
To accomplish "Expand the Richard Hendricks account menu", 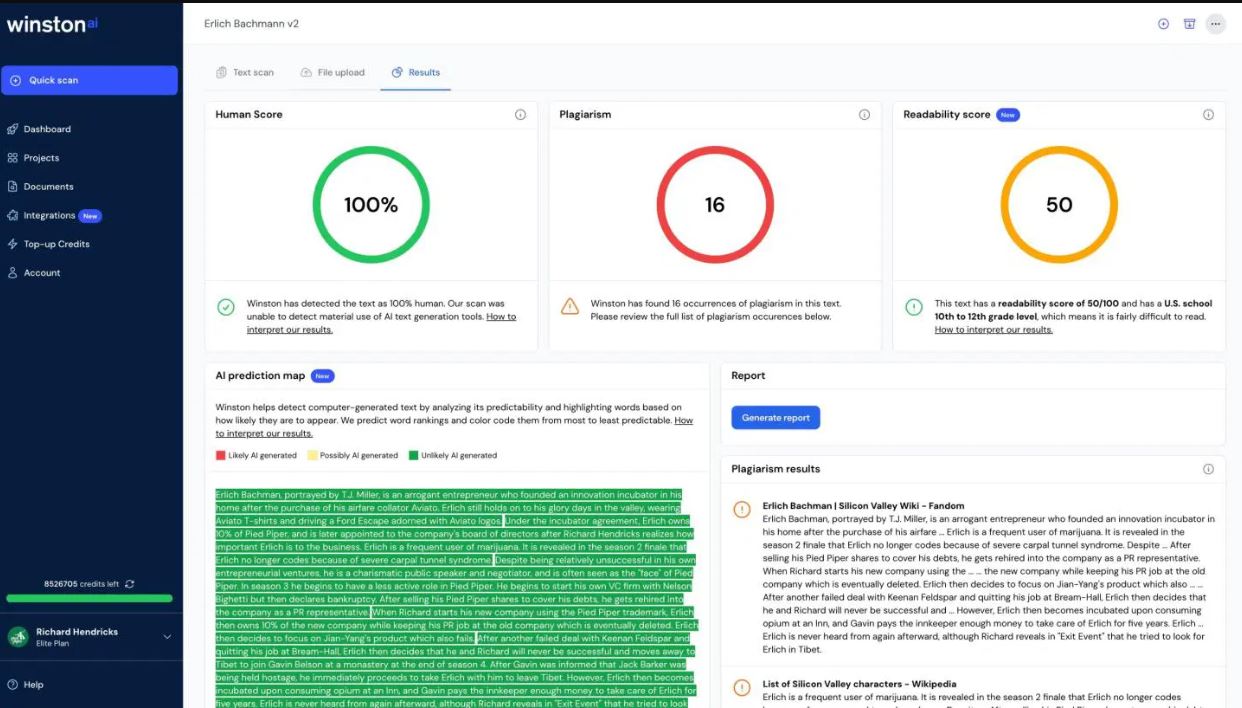I will [167, 637].
